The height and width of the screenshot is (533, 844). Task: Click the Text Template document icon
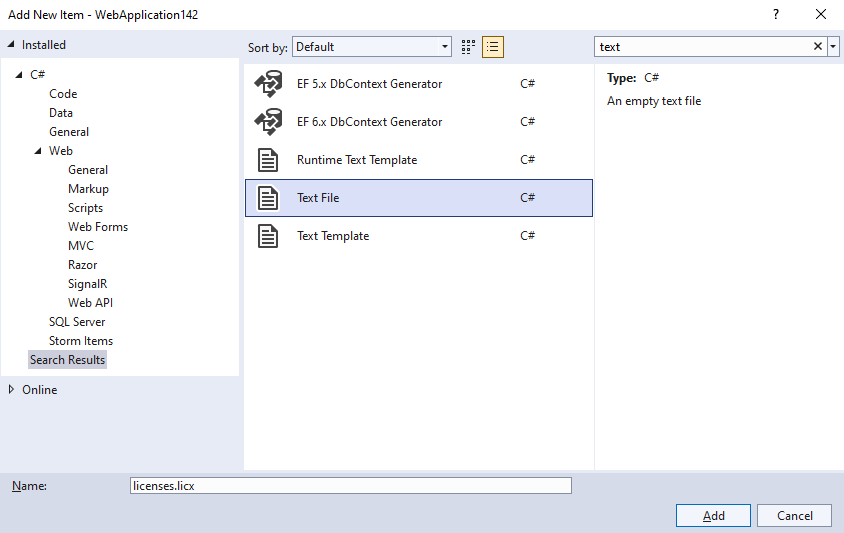click(268, 236)
